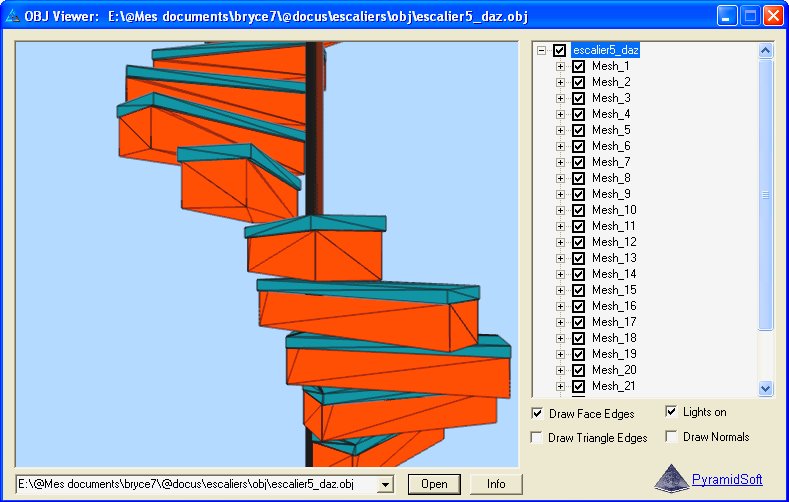Expand the Mesh_13 tree node
789x502 pixels.
[560, 259]
